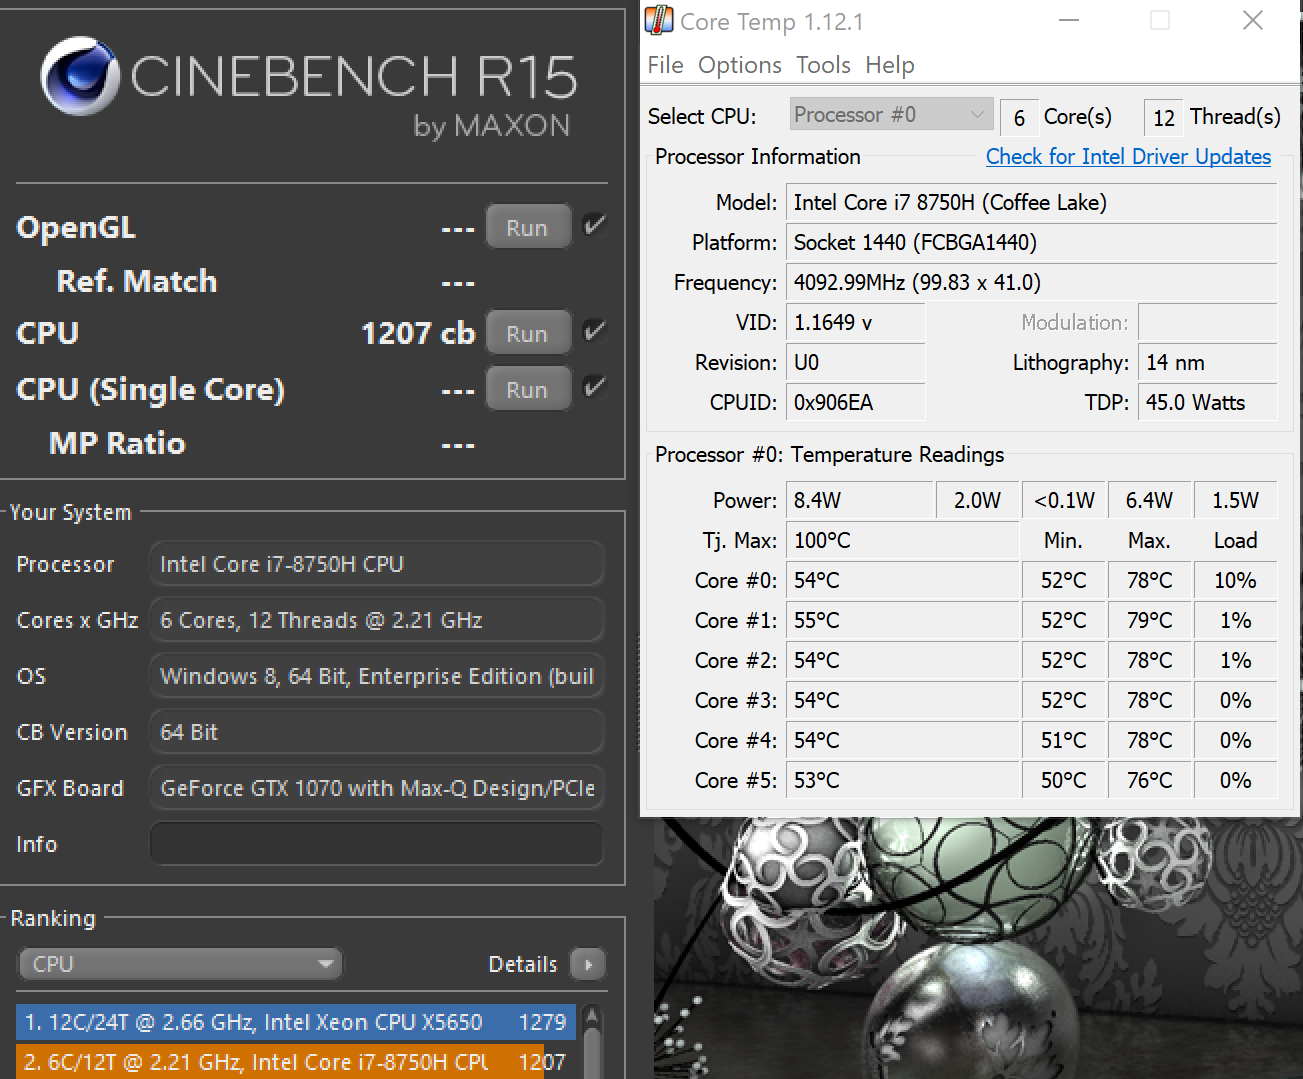Click the CB Version '64 Bit' field
The height and width of the screenshot is (1079, 1303).
click(377, 732)
